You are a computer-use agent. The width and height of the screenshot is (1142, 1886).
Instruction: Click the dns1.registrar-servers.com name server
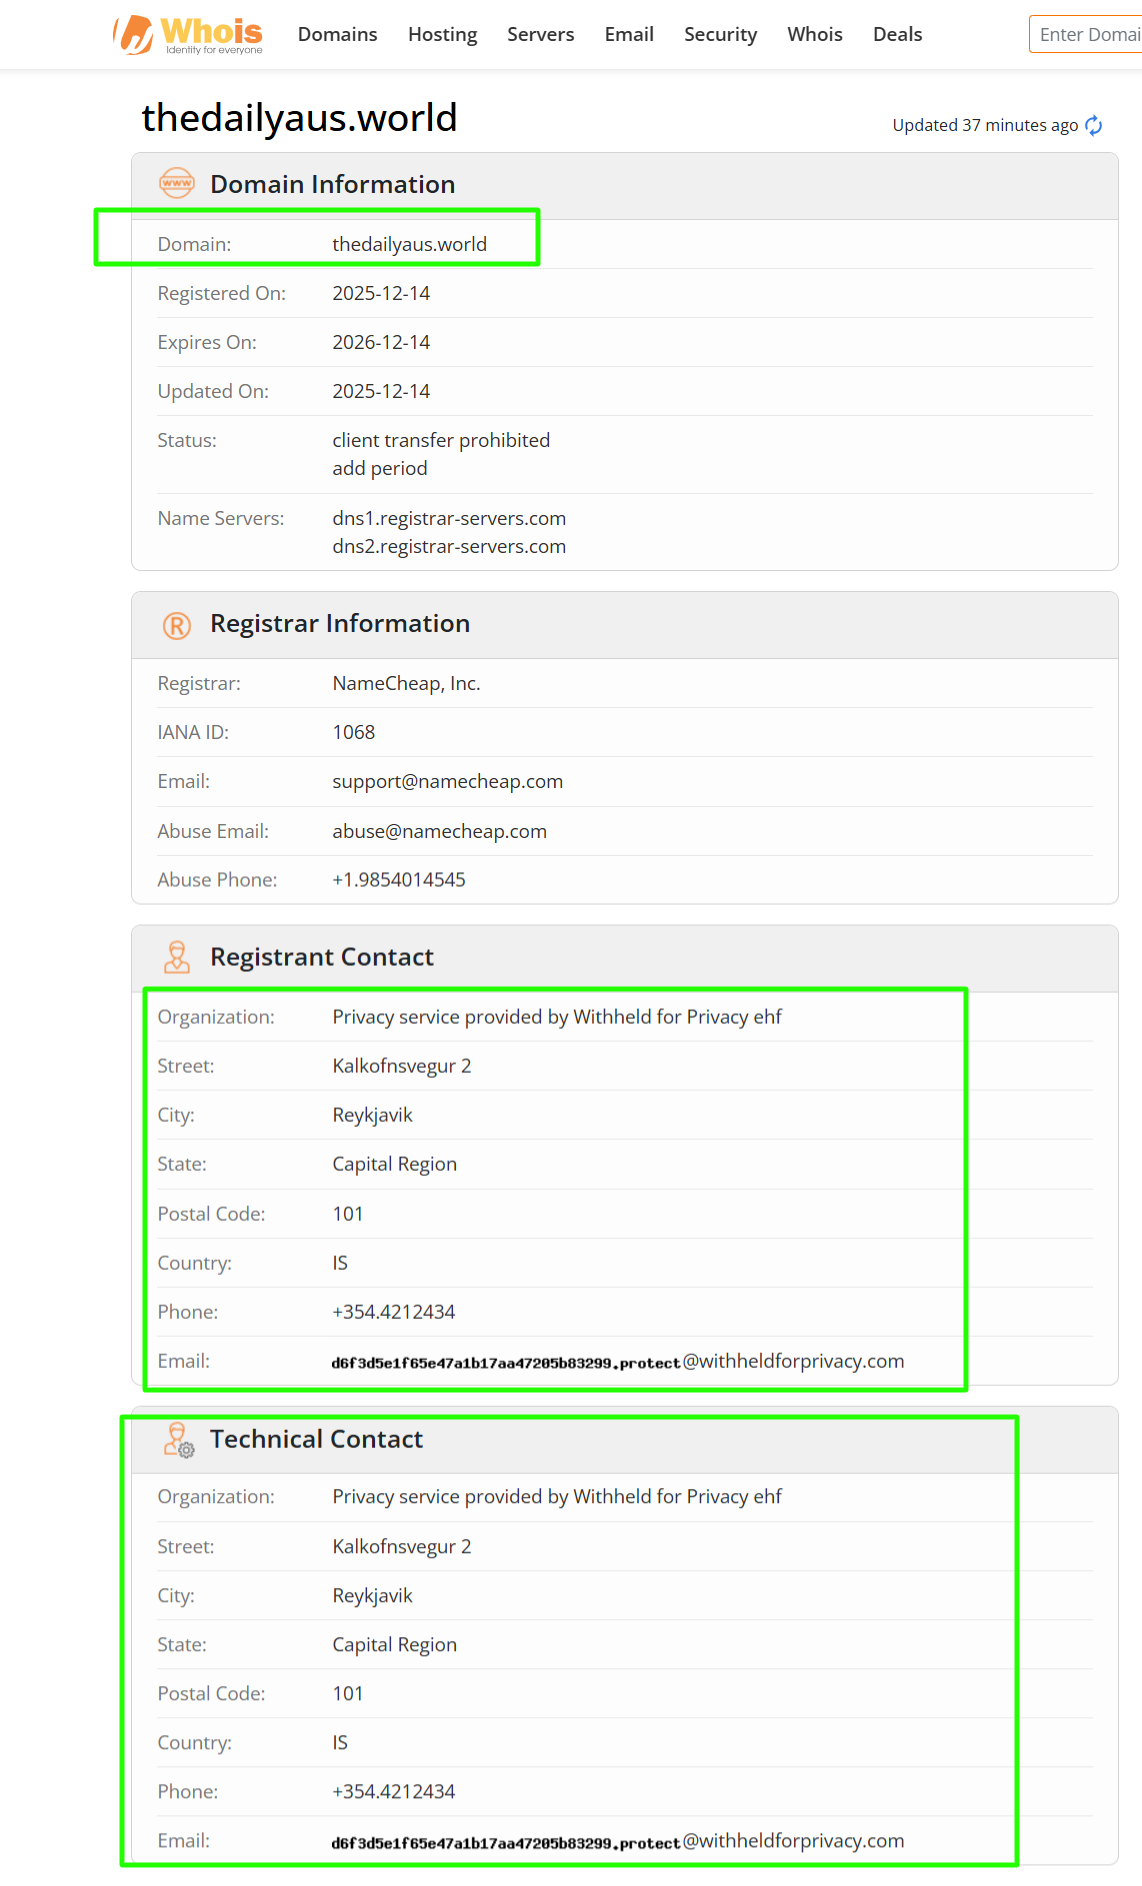(449, 518)
